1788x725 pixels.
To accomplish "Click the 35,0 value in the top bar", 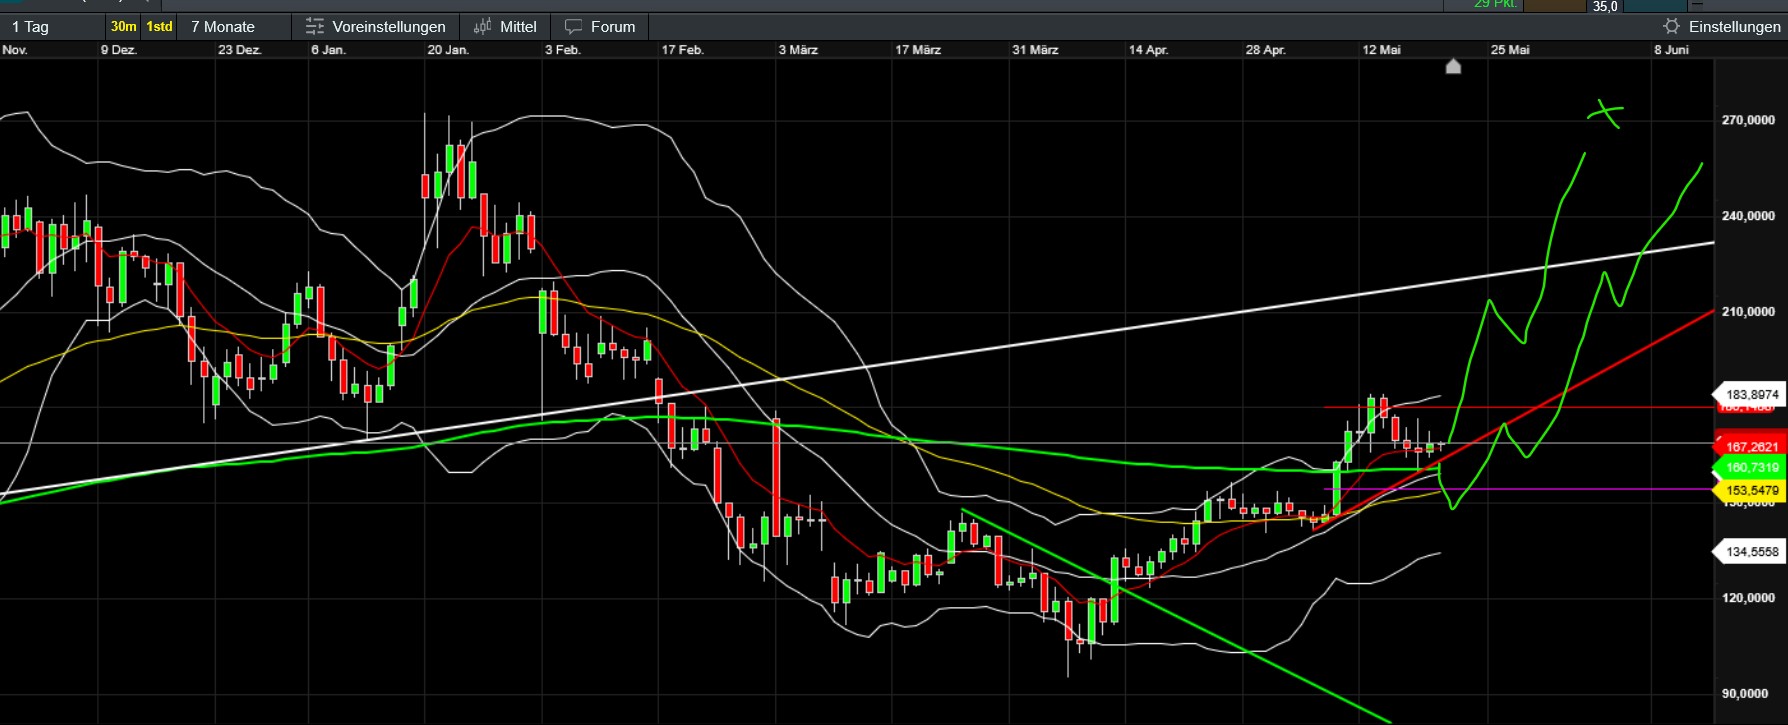I will coord(1605,6).
